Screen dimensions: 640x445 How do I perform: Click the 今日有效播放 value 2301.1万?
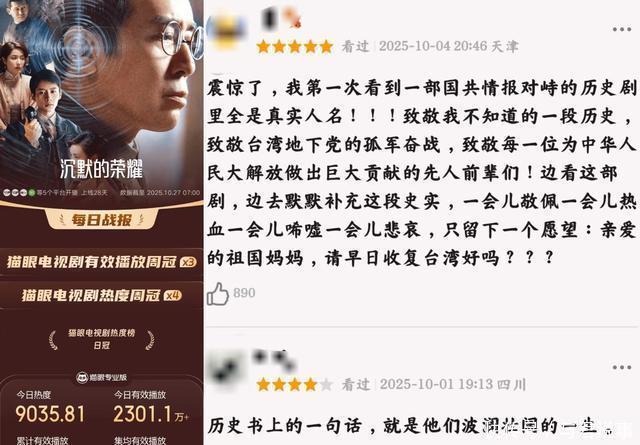151,414
